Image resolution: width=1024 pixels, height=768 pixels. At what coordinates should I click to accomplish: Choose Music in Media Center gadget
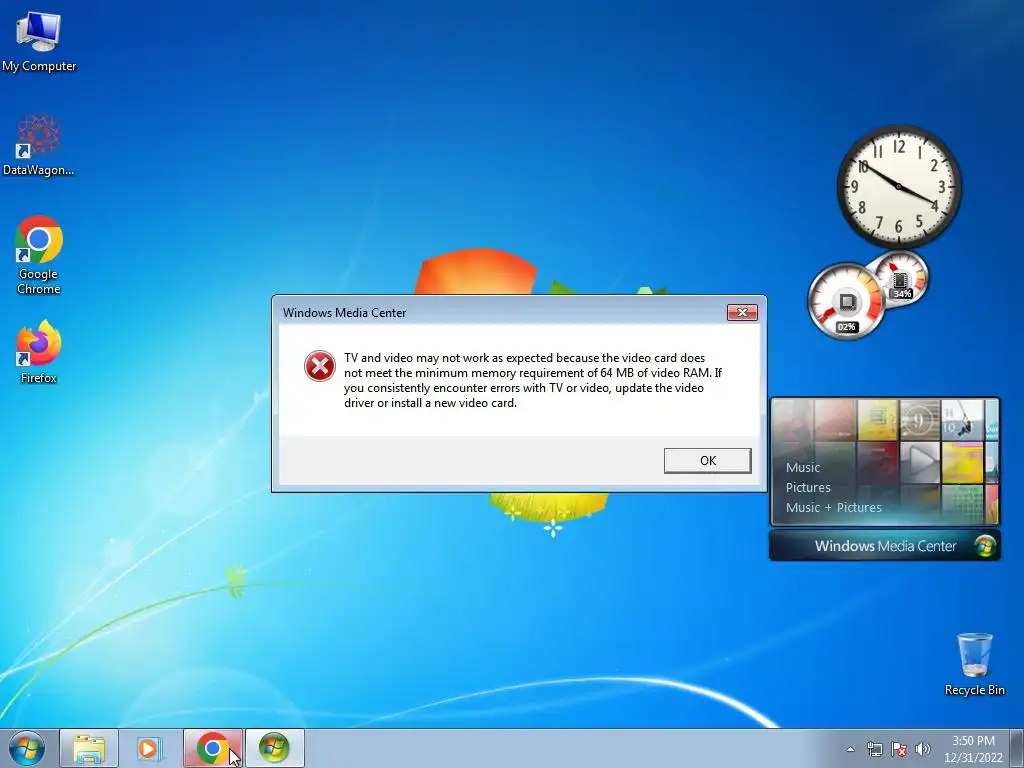[803, 468]
